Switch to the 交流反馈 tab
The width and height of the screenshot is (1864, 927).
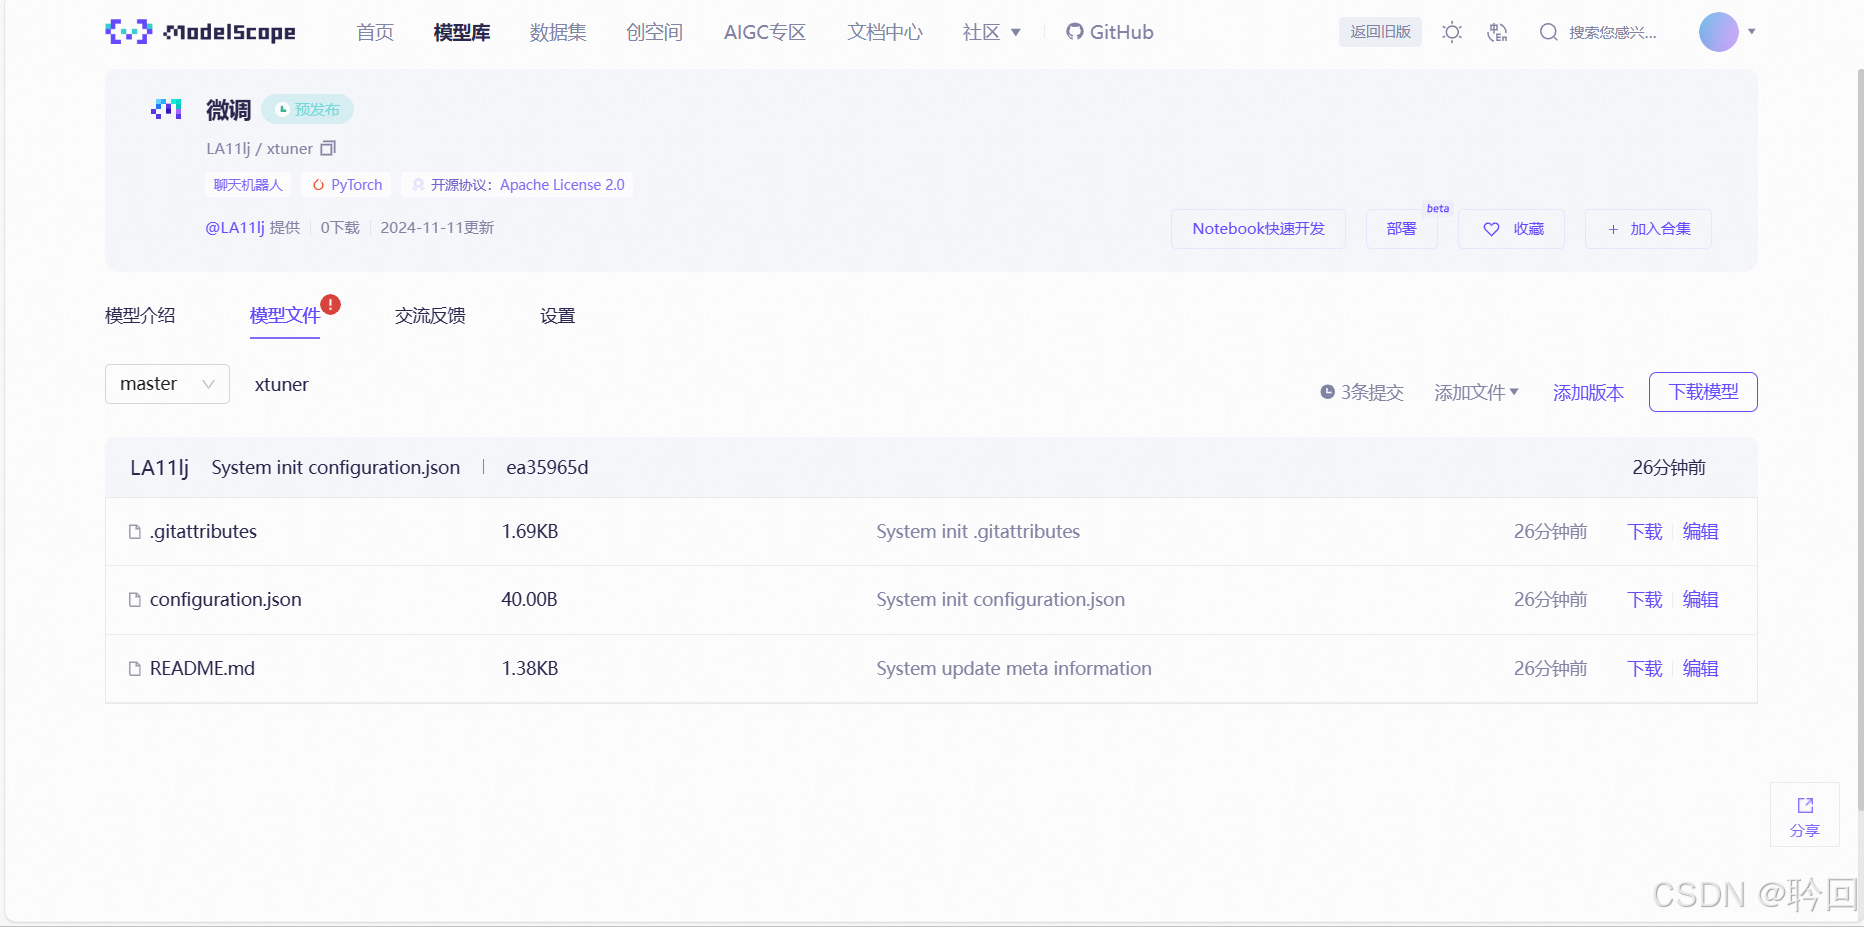click(x=429, y=315)
